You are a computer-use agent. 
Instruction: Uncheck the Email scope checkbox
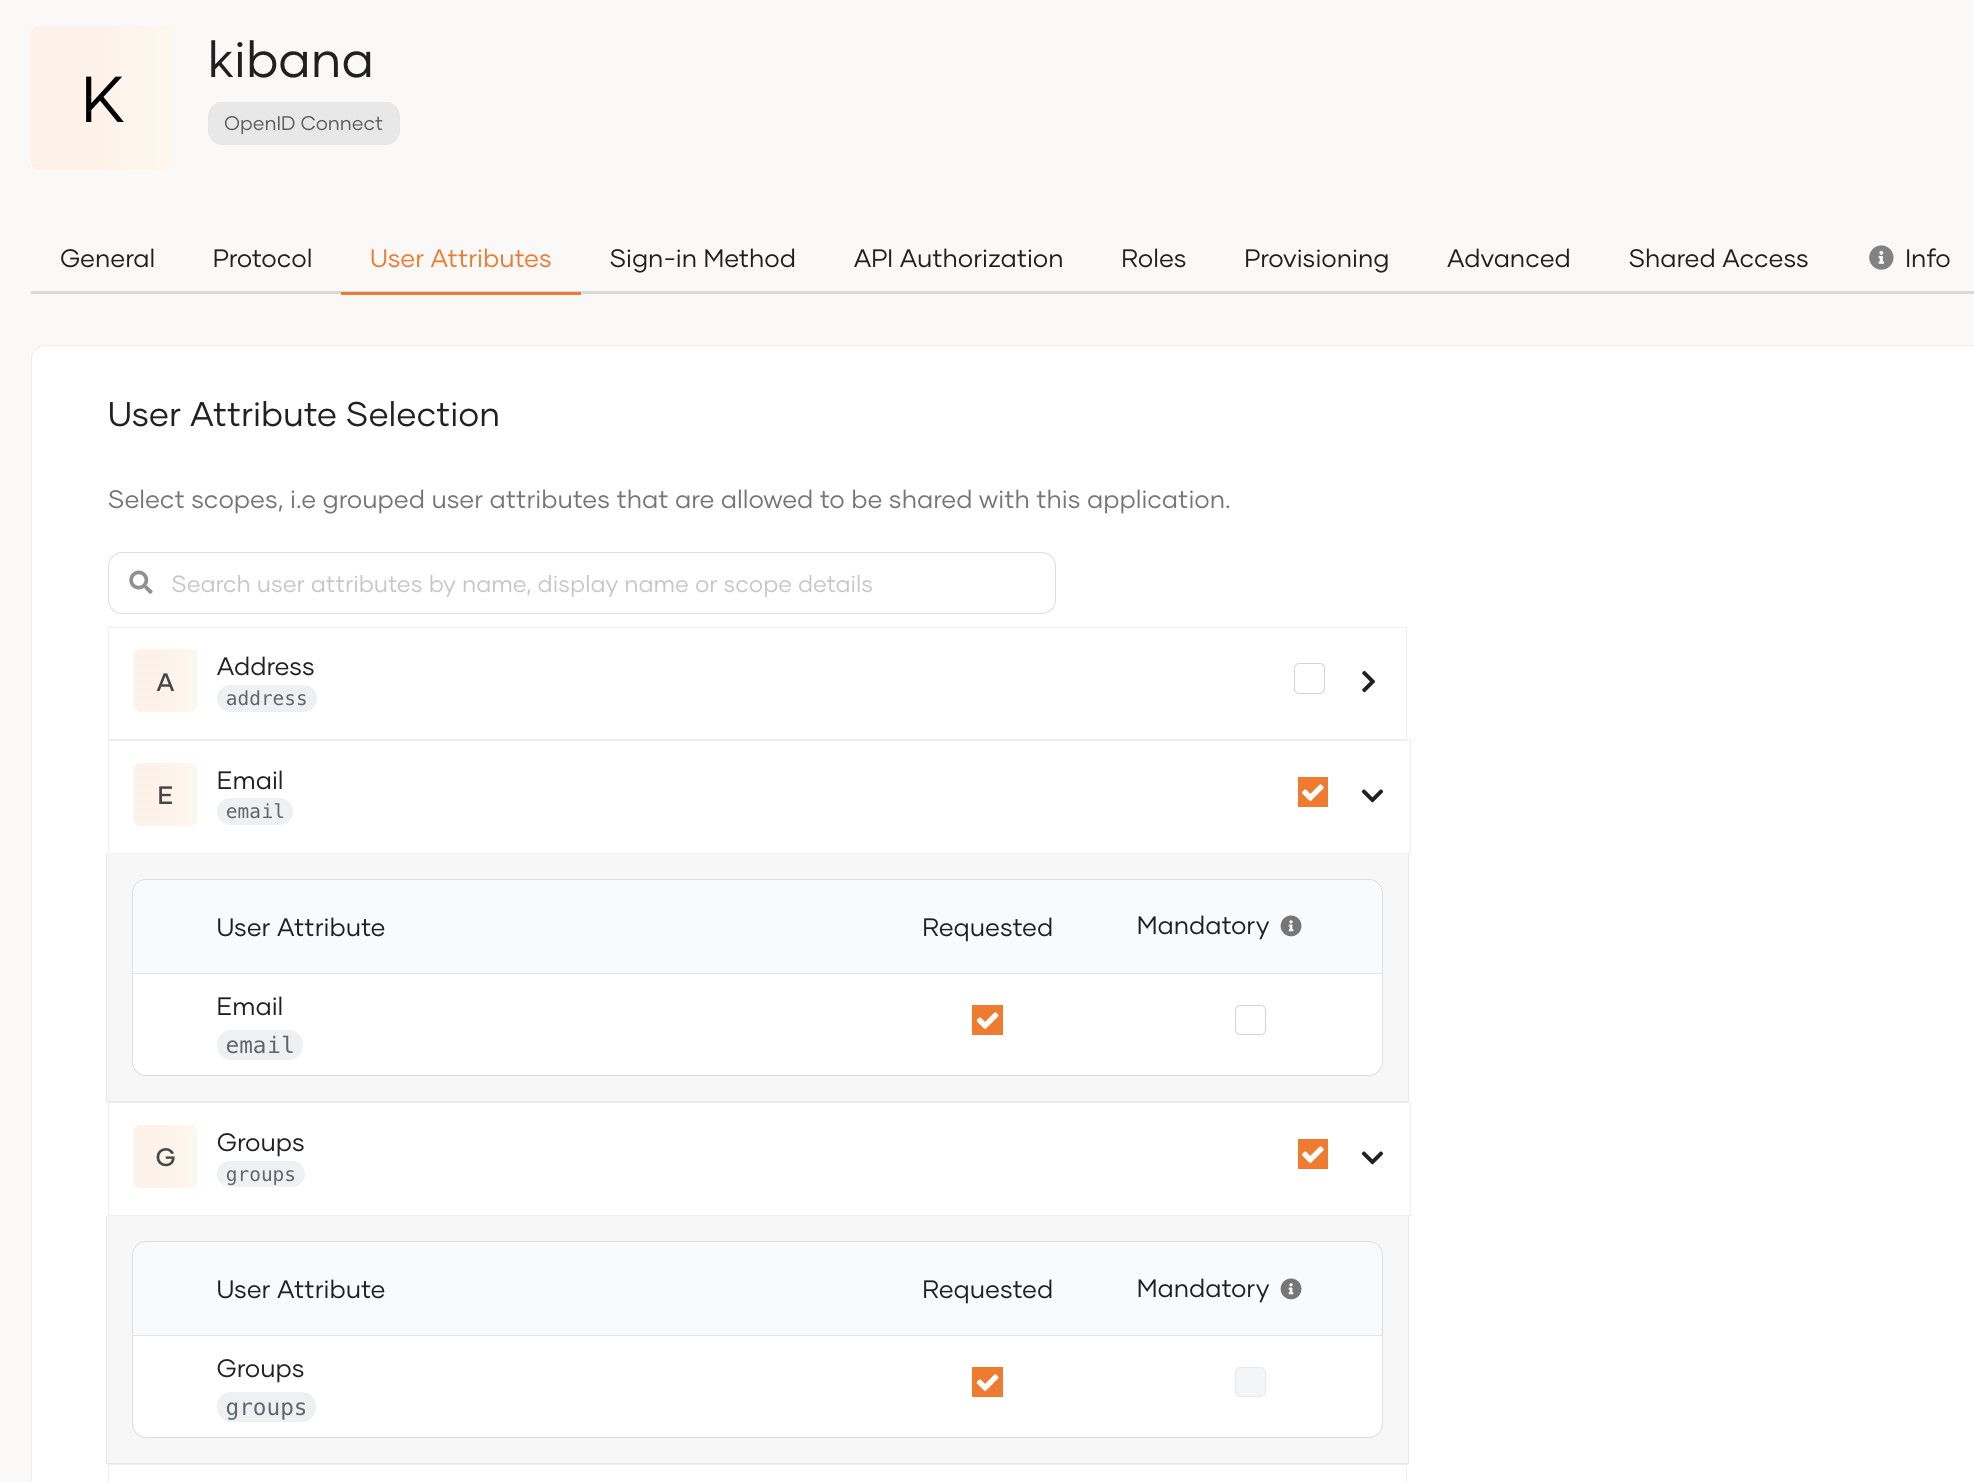[1312, 792]
